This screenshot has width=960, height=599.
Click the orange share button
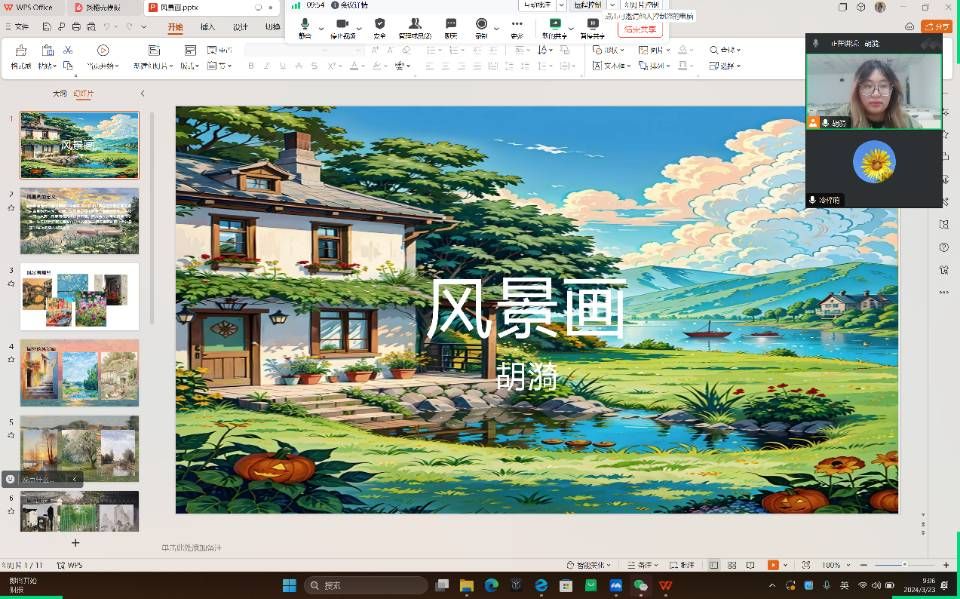tap(937, 27)
